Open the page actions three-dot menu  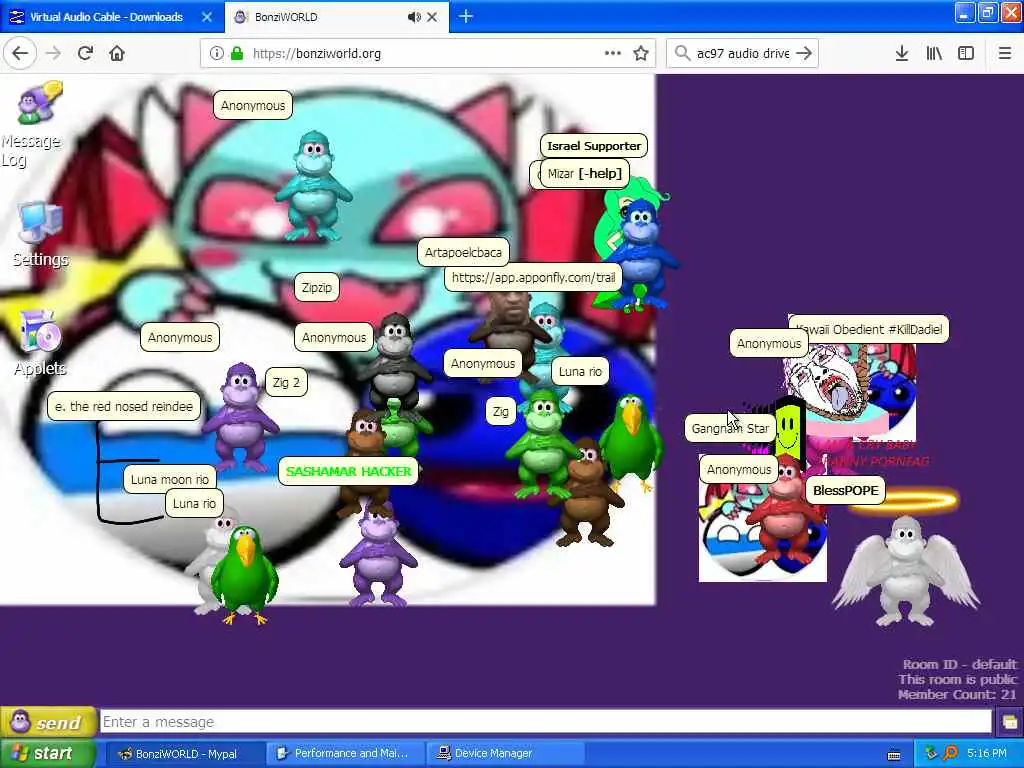pyautogui.click(x=613, y=54)
